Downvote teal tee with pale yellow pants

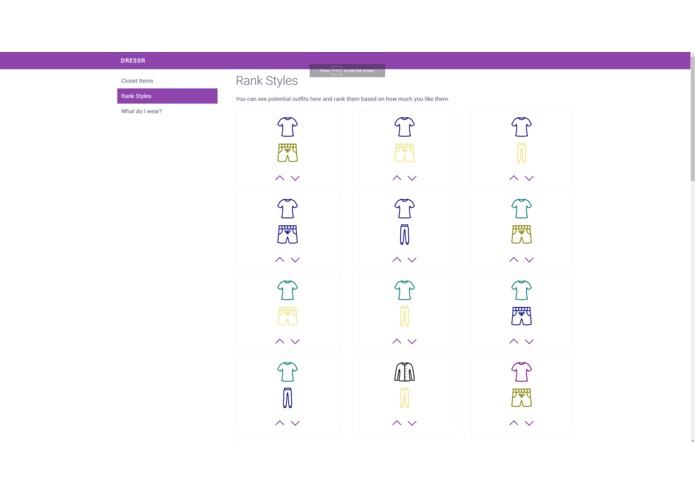(412, 341)
